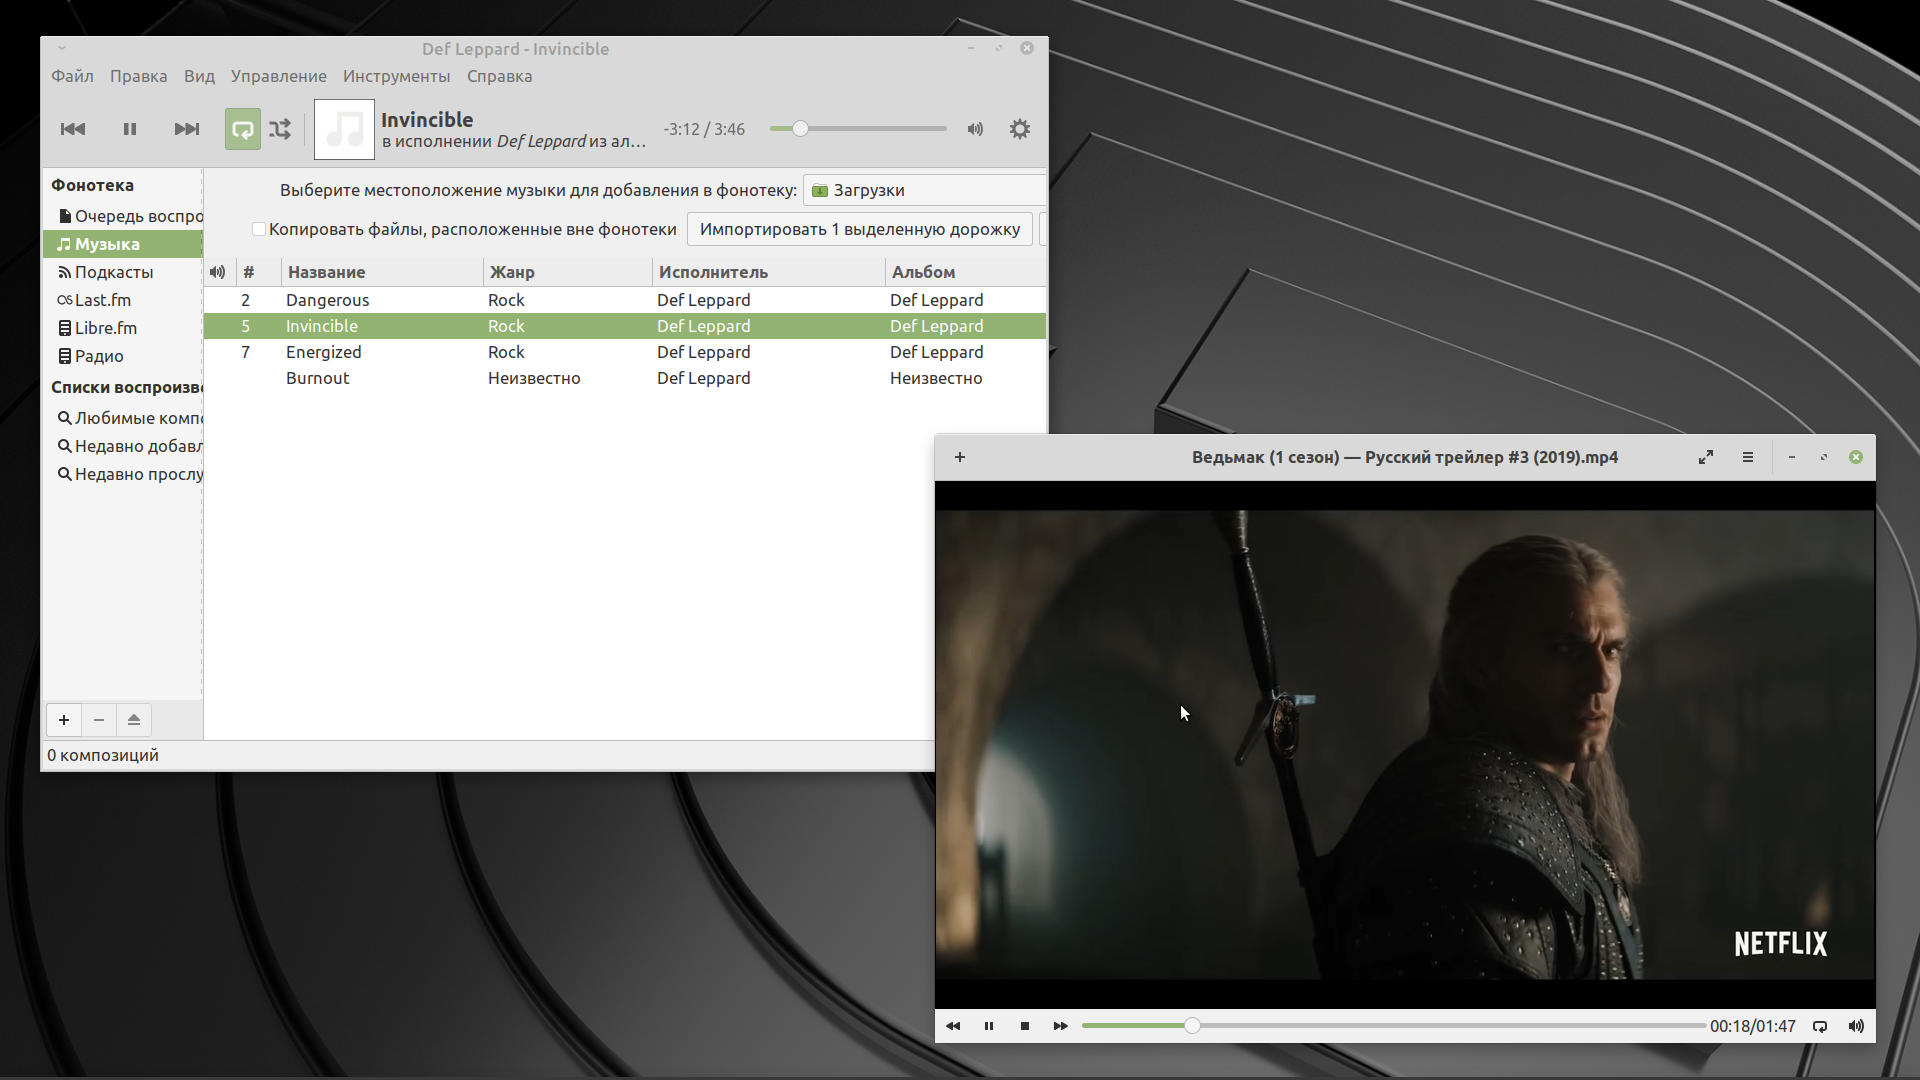This screenshot has width=1920, height=1080.
Task: Open Libre.fm in the sidebar
Action: tap(123, 328)
